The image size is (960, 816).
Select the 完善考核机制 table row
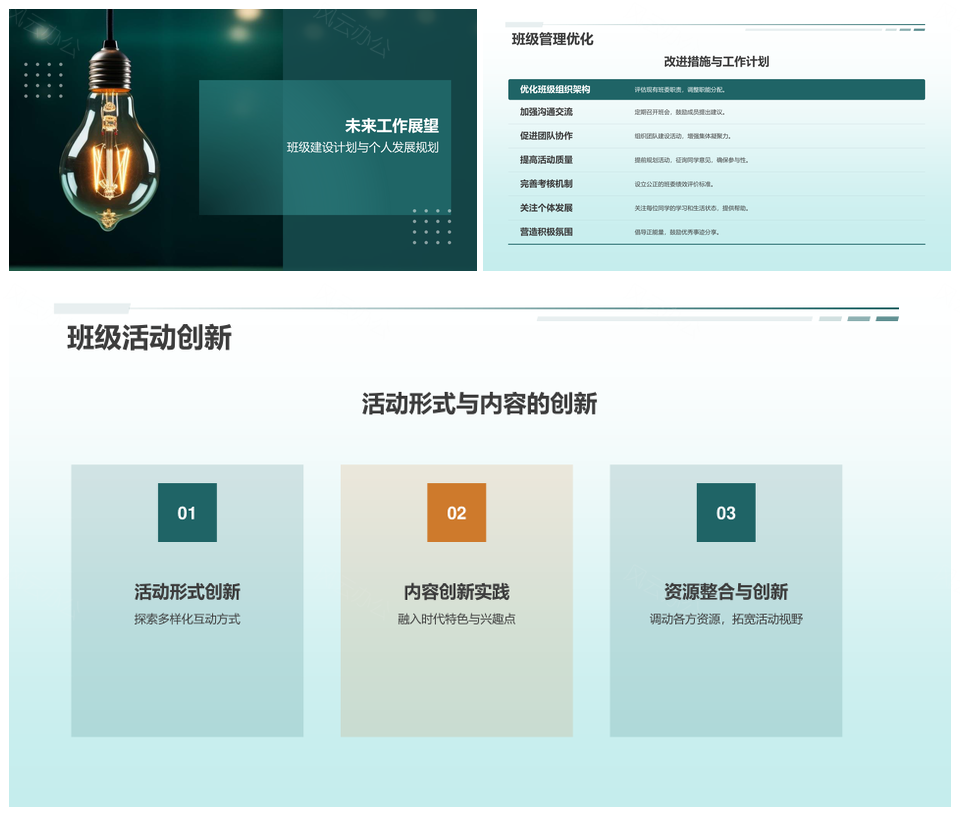click(716, 184)
